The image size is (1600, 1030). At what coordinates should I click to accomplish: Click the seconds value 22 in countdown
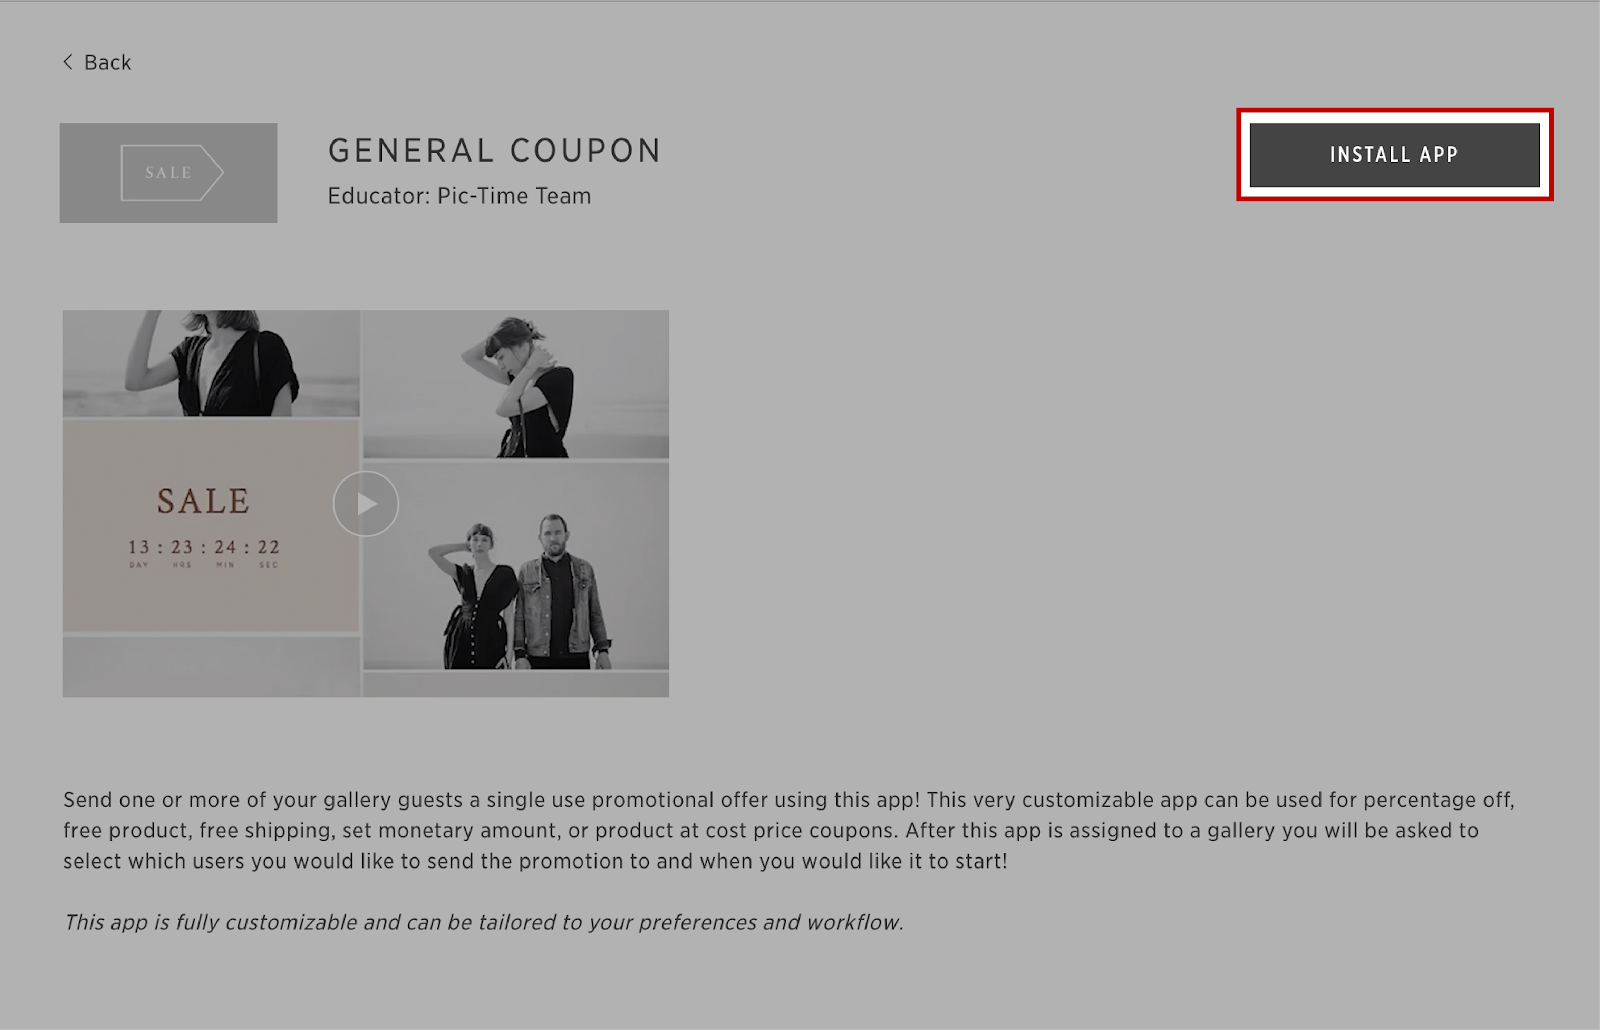(x=269, y=547)
